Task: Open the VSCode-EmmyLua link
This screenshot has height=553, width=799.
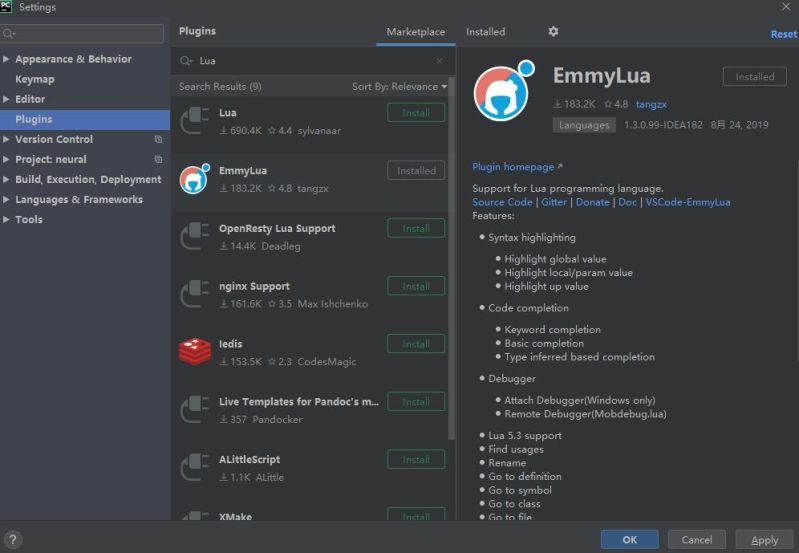Action: click(688, 202)
